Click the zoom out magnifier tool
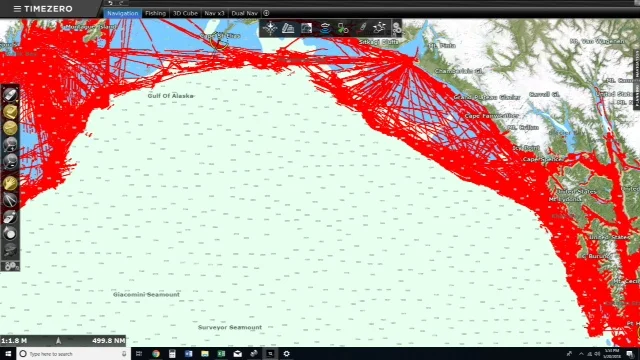 (10, 161)
